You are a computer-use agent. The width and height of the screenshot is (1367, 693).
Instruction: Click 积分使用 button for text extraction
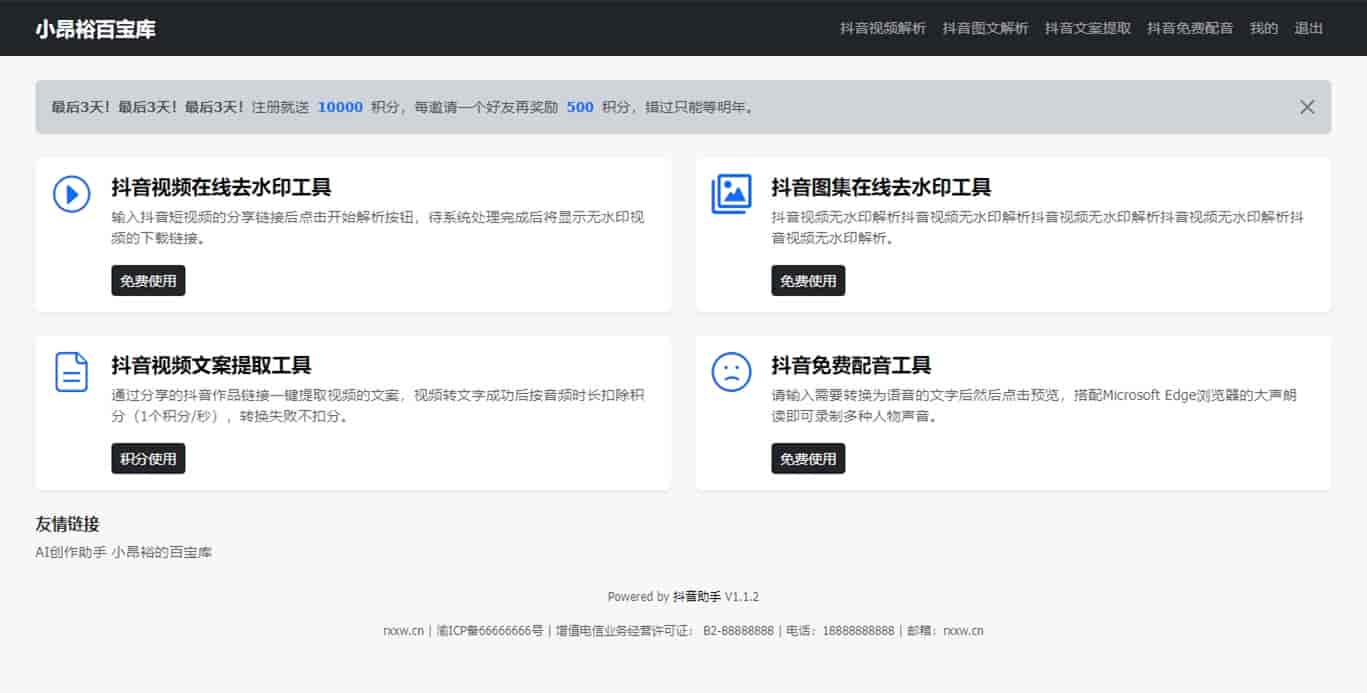coord(148,459)
